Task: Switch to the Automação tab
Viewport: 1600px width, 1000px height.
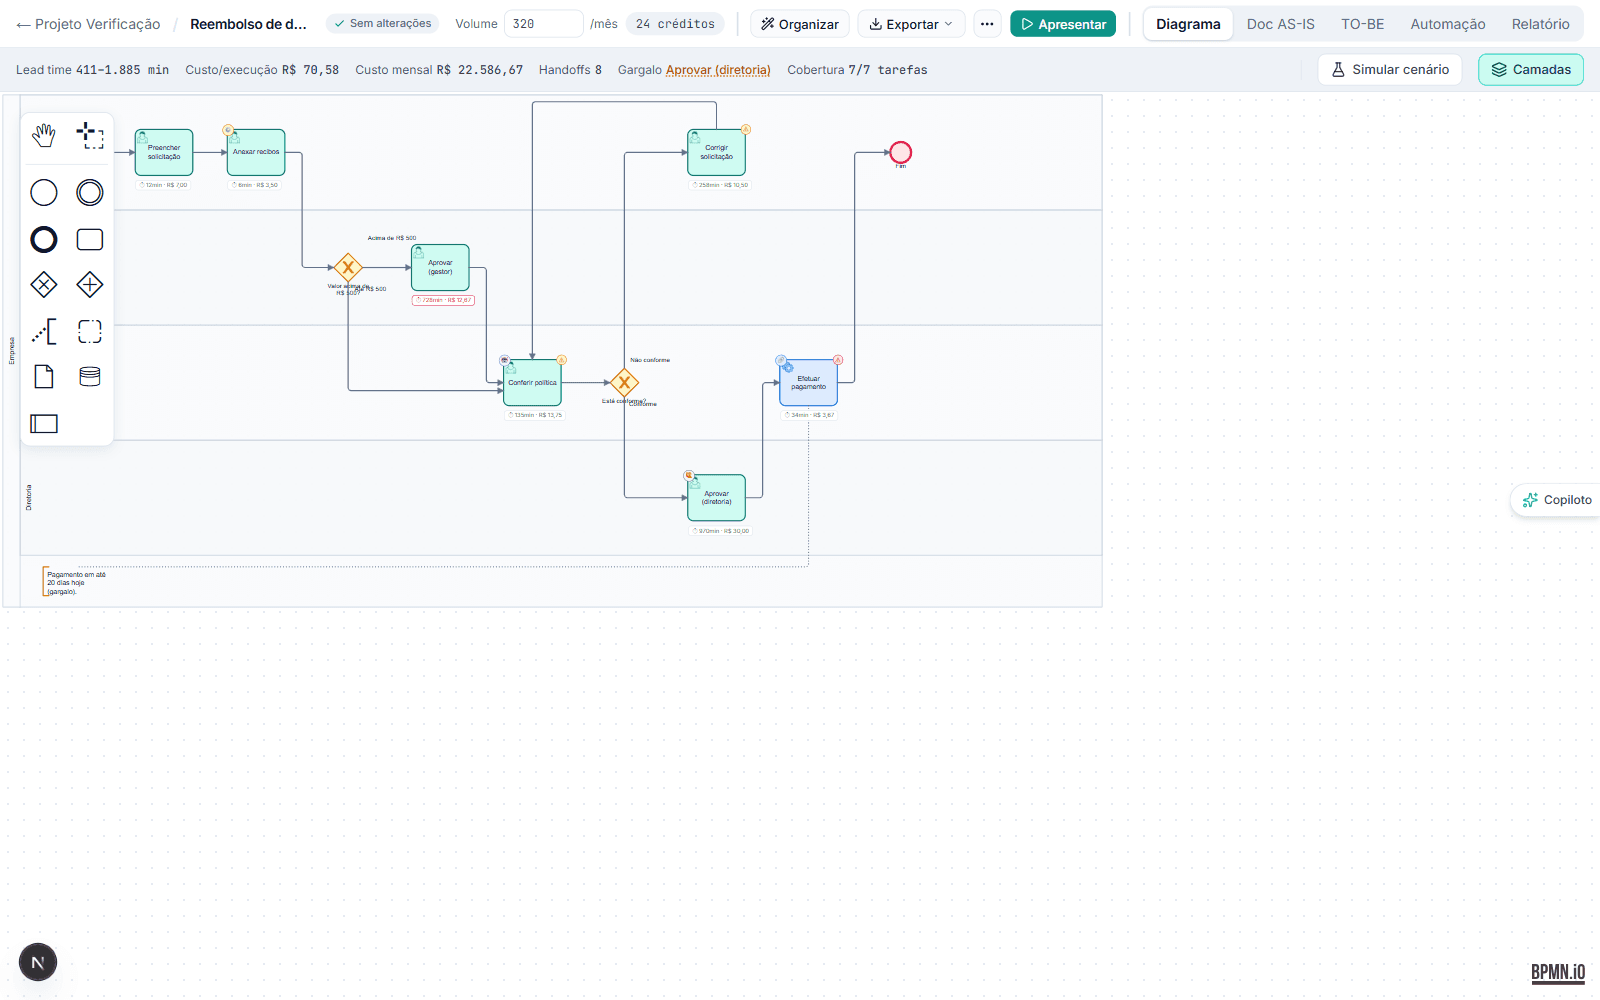Action: [1447, 24]
